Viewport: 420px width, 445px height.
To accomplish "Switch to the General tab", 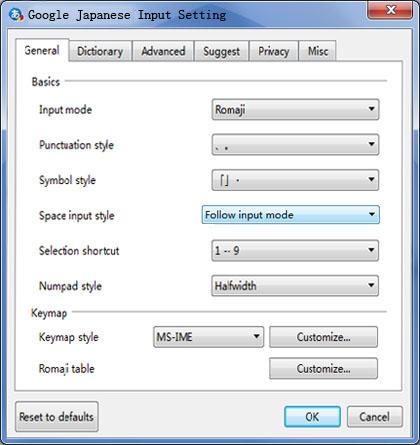I will (x=42, y=50).
